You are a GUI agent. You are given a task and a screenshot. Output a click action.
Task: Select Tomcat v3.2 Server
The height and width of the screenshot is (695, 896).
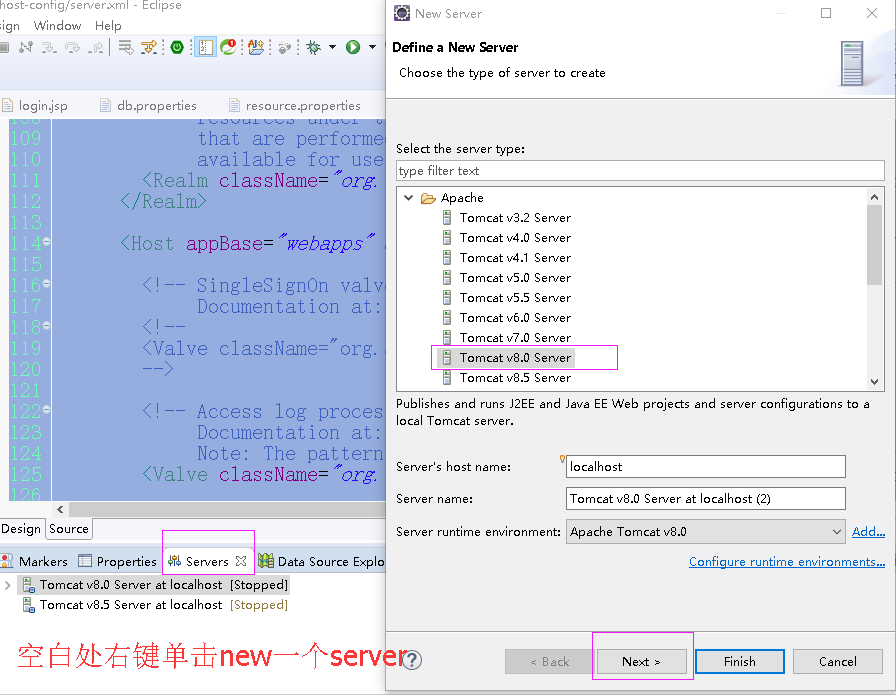(x=515, y=218)
